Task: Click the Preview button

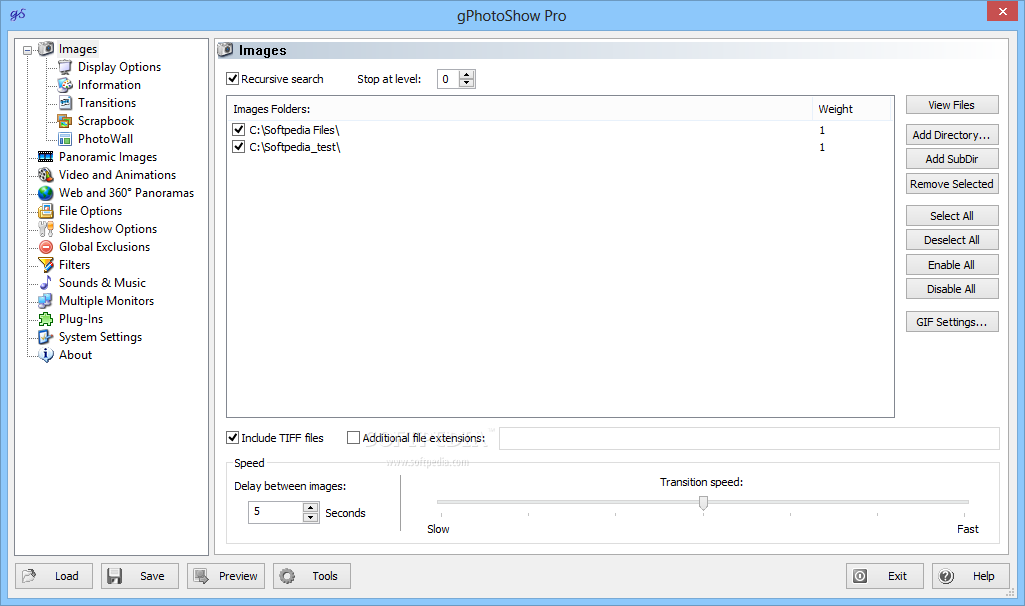Action: click(x=226, y=576)
